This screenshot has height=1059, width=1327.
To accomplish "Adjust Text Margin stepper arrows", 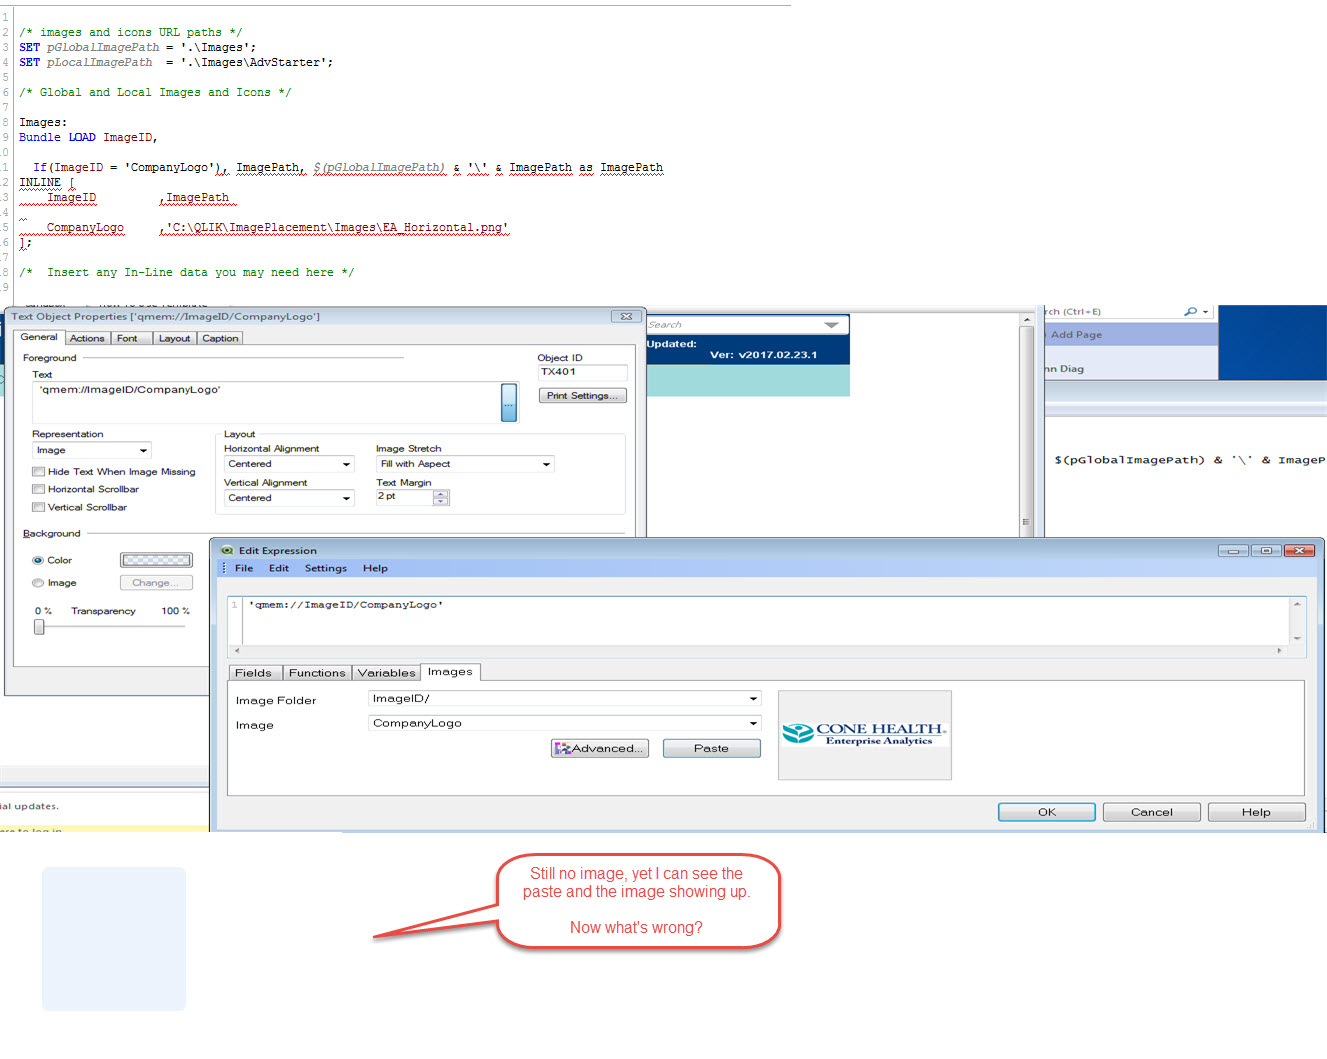I will coord(441,497).
